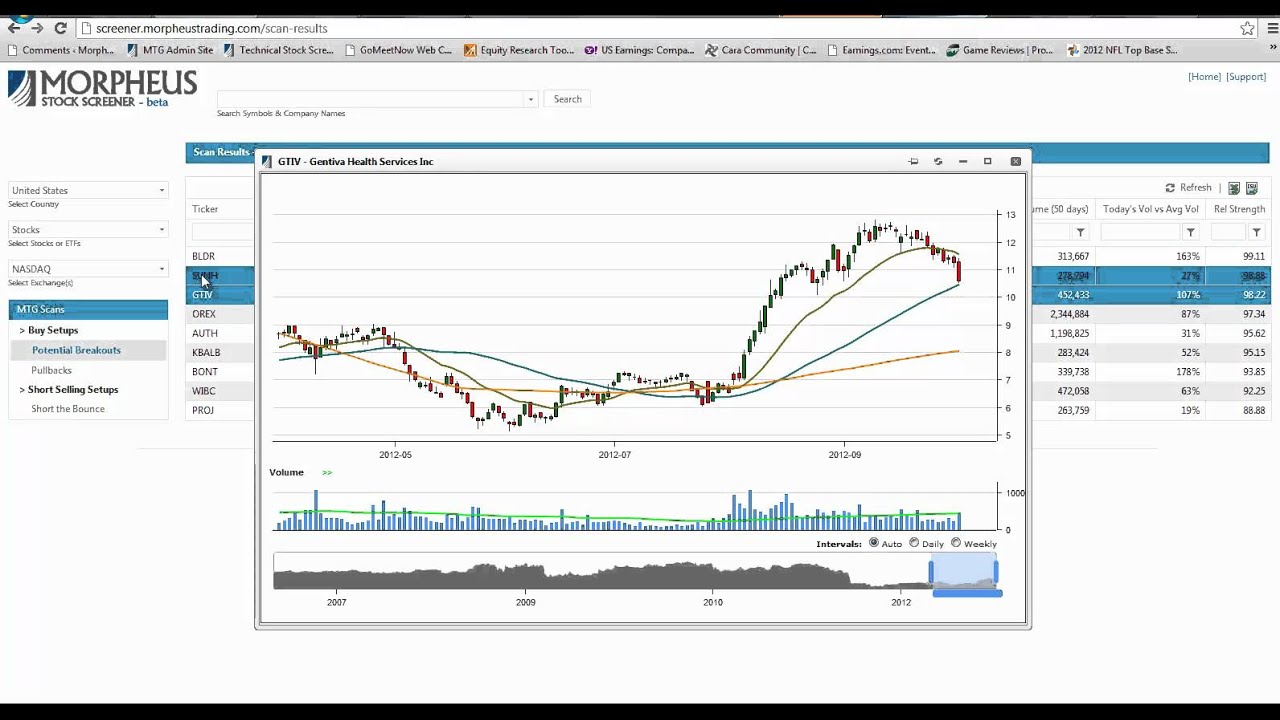Pin the GTIV chart window
1280x720 pixels.
[x=913, y=161]
